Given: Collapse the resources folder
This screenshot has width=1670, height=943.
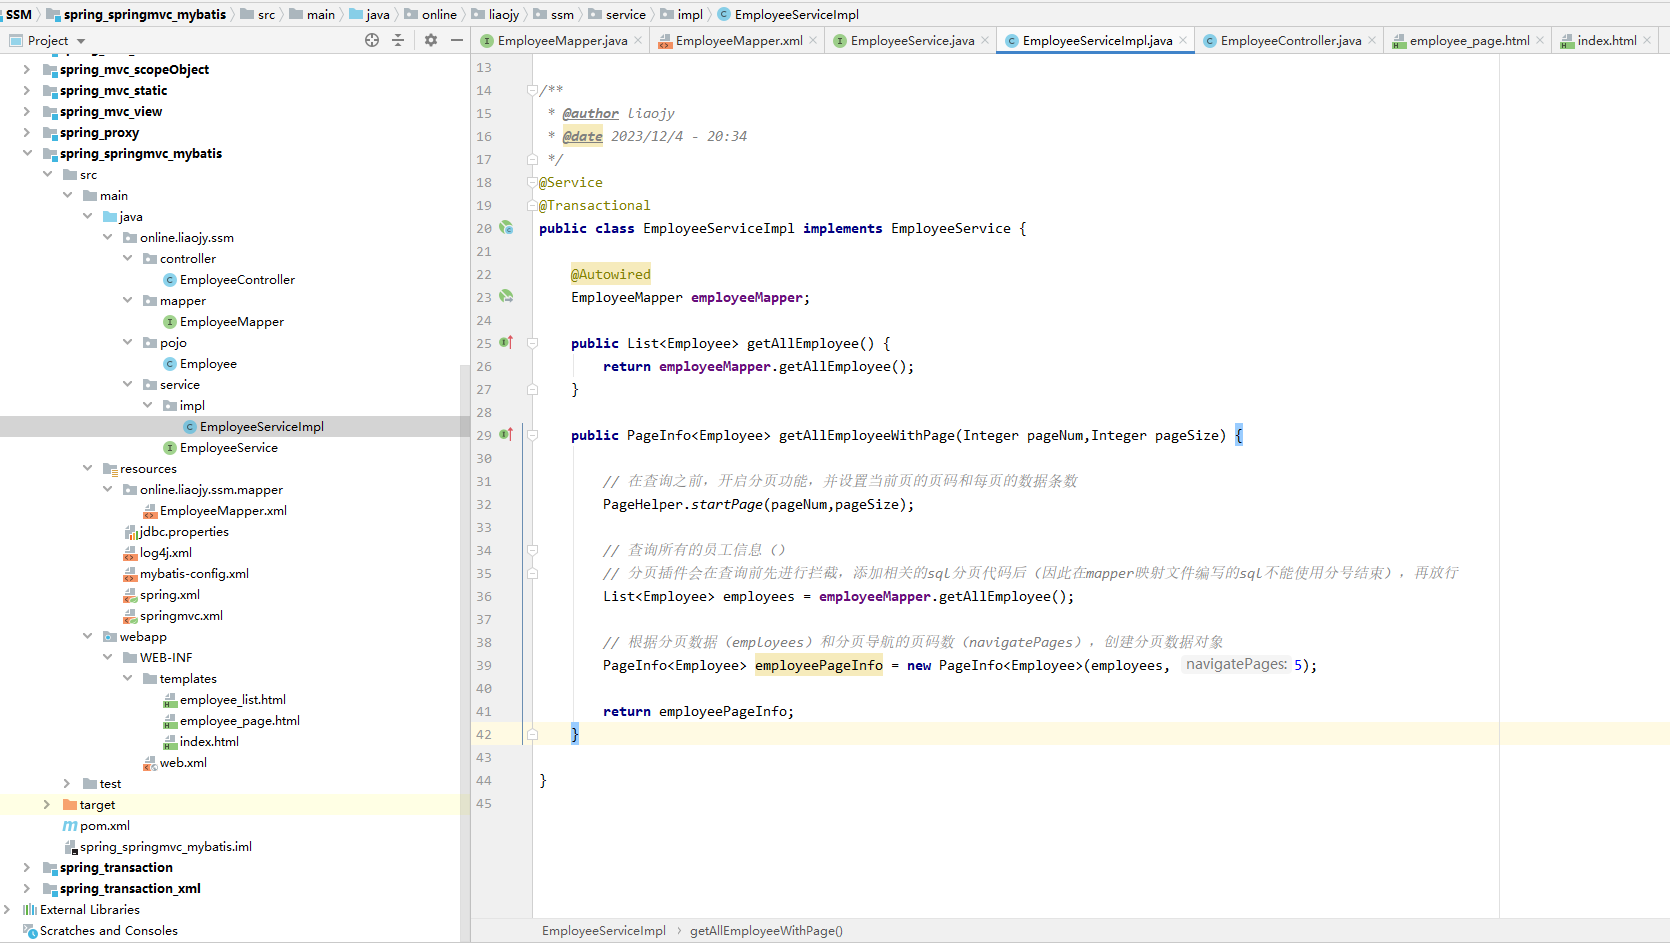Looking at the screenshot, I should tap(87, 468).
